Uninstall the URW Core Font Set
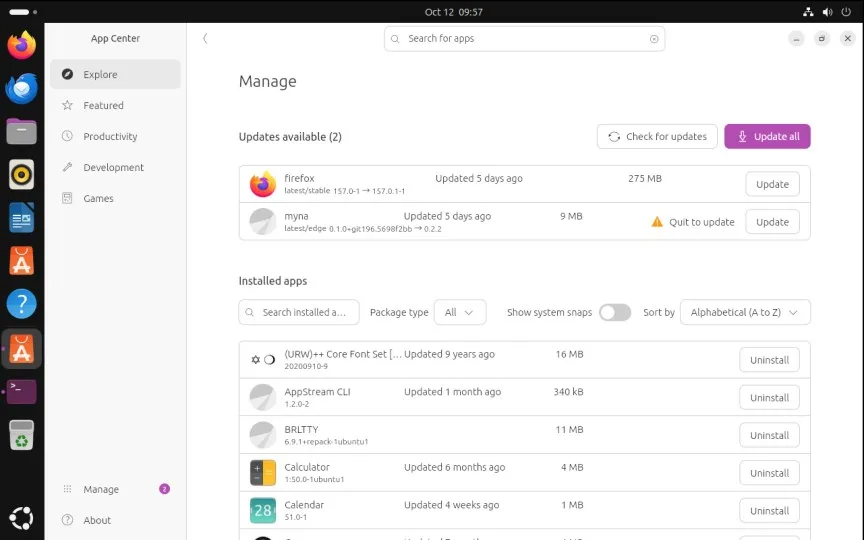The image size is (864, 540). pos(769,360)
